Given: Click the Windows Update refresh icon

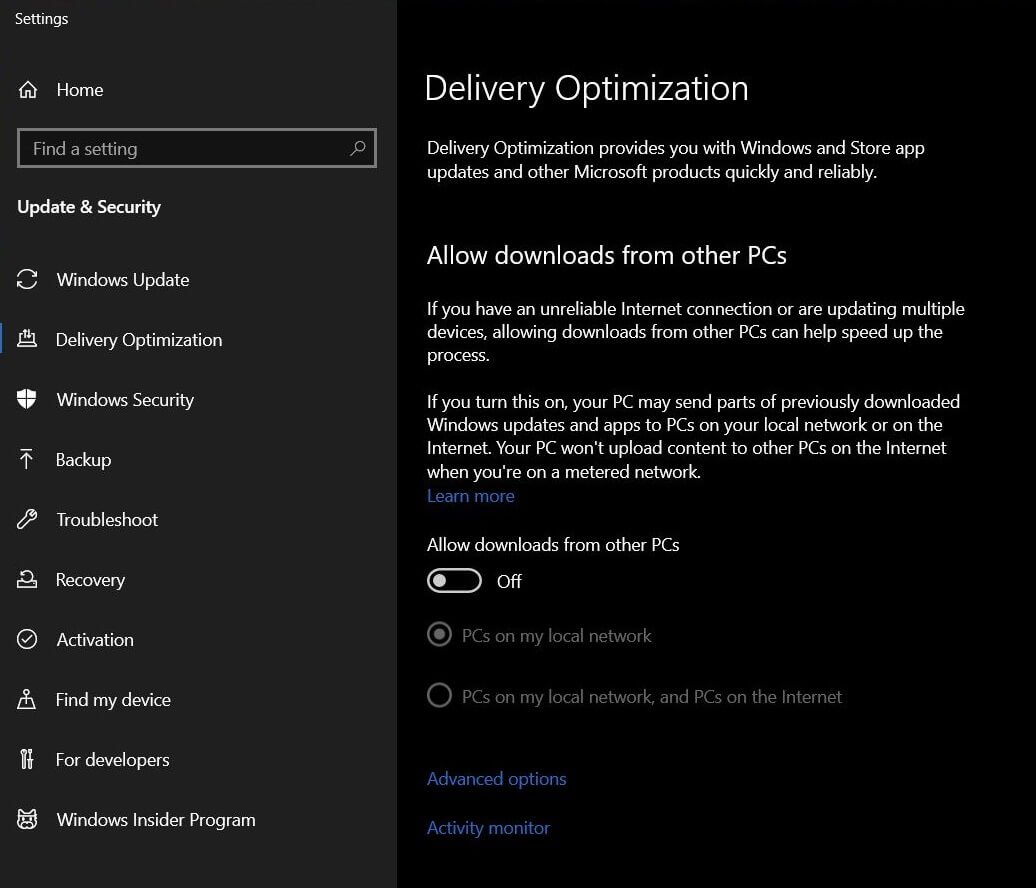Looking at the screenshot, I should click(27, 279).
